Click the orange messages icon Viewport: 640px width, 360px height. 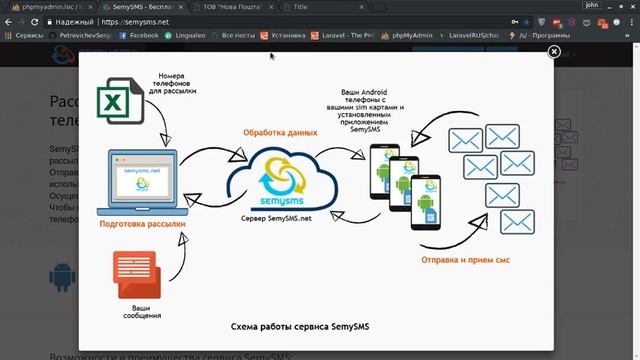[x=137, y=275]
